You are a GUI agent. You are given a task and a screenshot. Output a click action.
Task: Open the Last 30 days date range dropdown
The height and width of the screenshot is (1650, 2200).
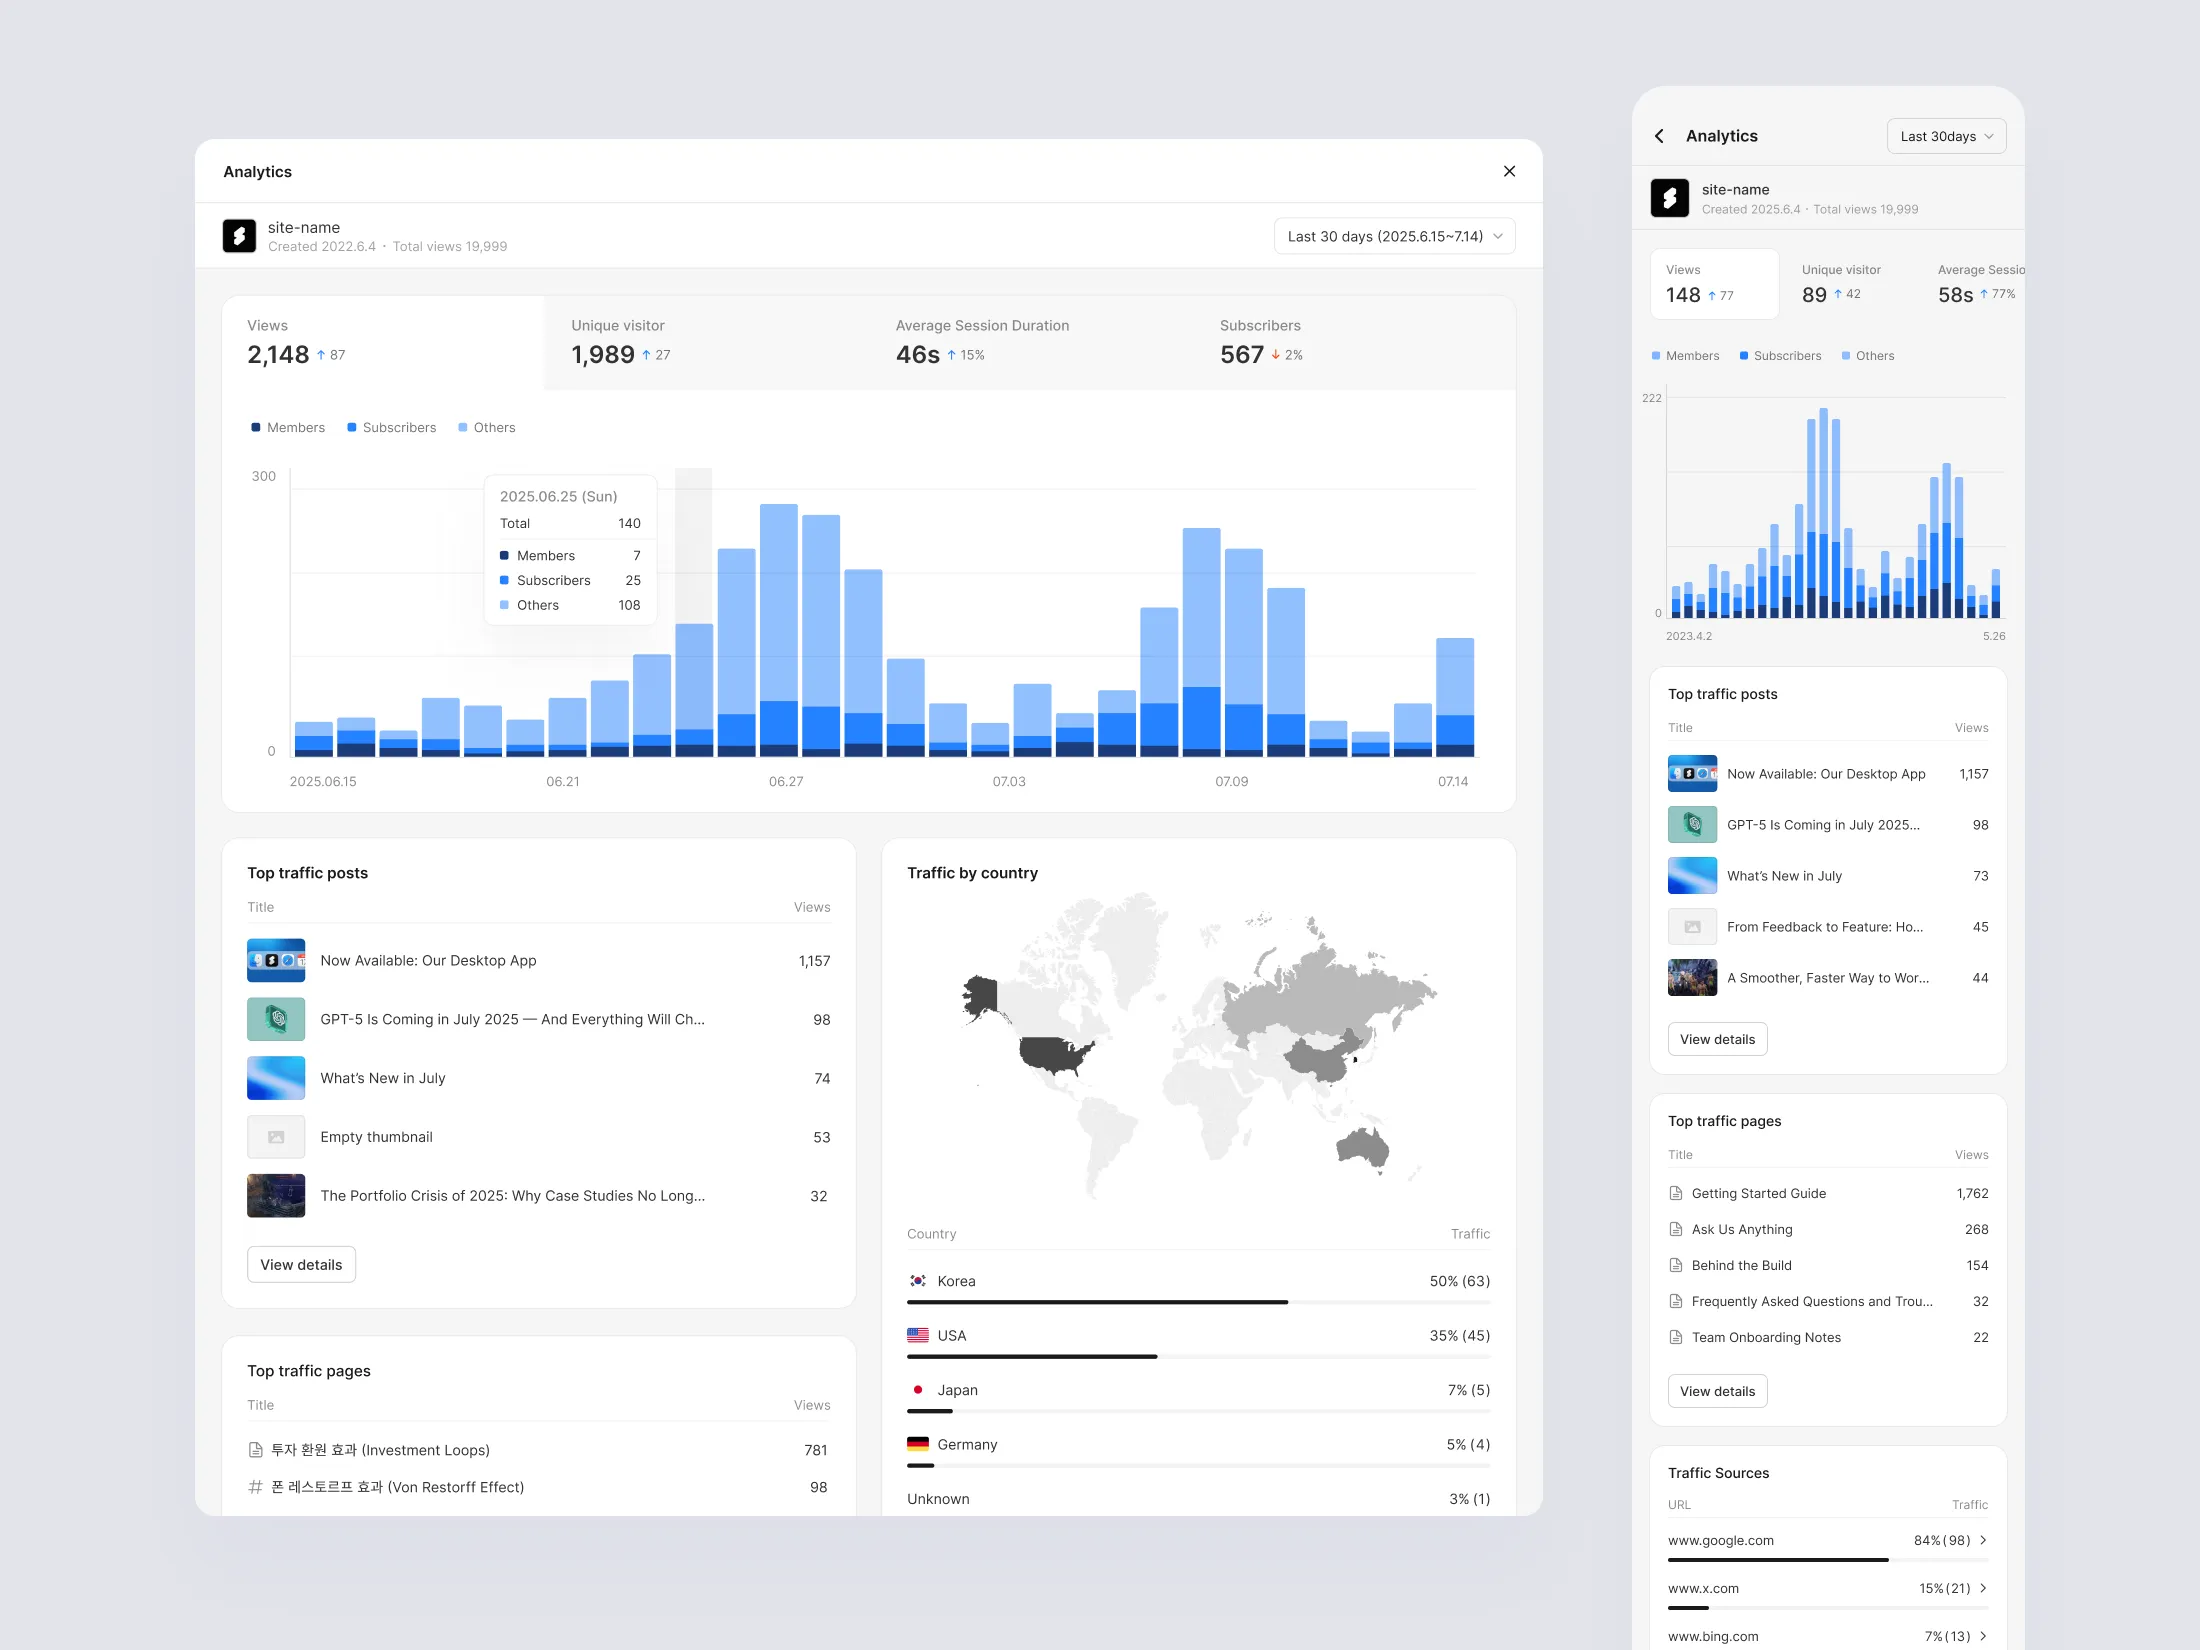[x=1394, y=236]
